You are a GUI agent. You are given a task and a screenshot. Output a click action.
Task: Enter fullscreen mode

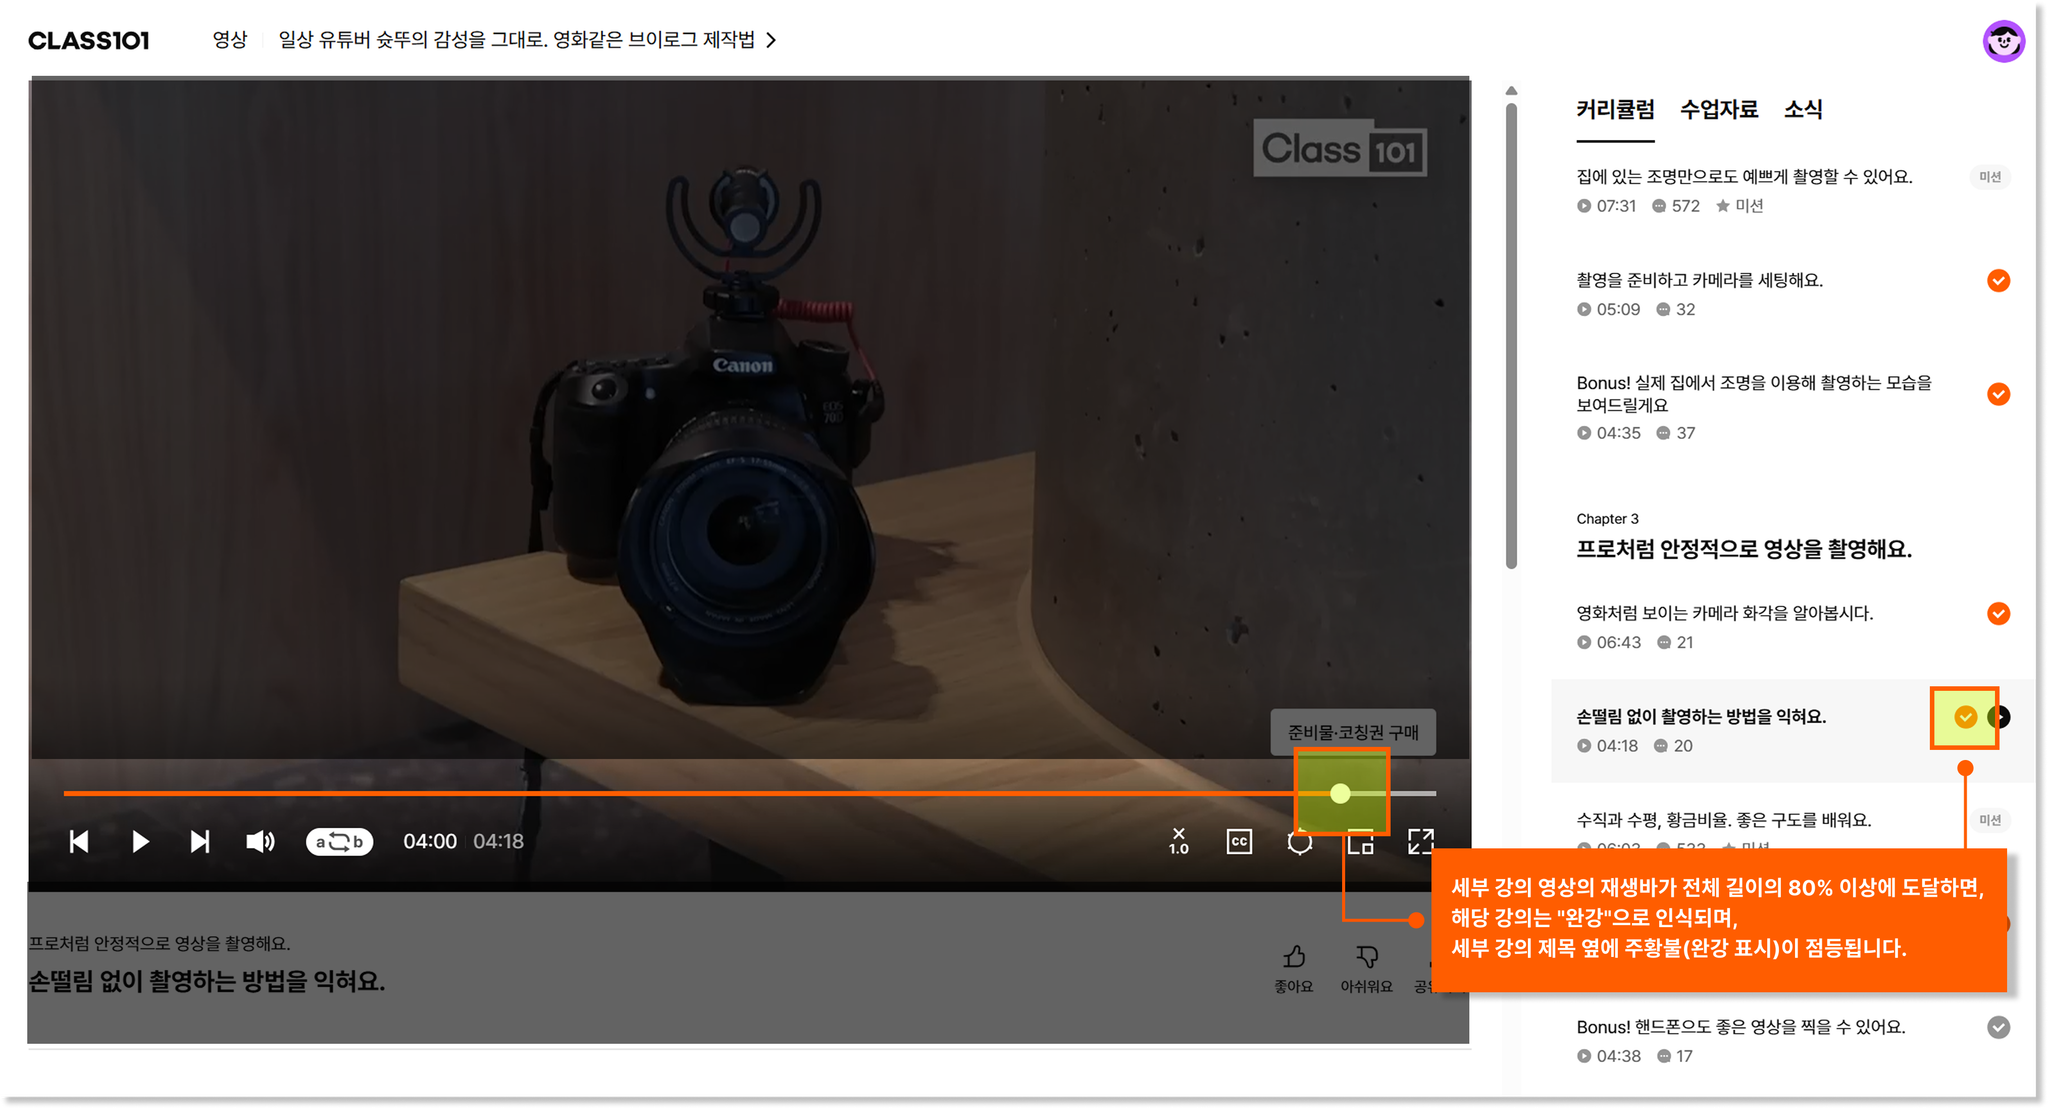(1420, 842)
